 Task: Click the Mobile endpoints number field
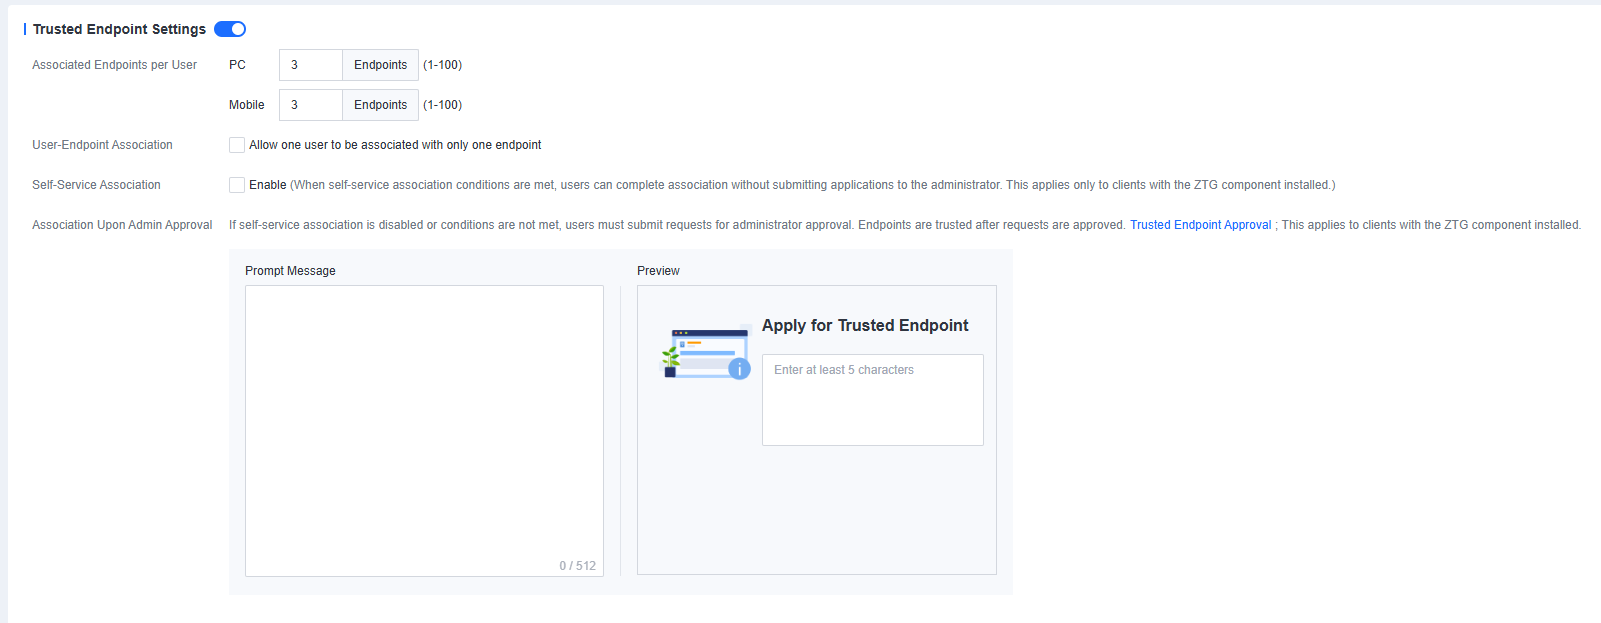(x=311, y=105)
